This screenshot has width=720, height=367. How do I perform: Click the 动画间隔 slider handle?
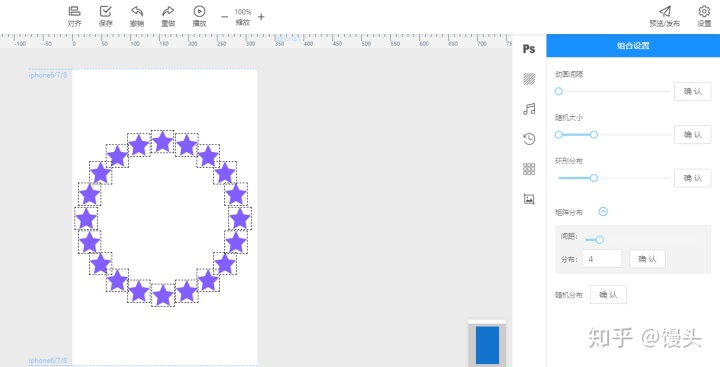point(558,91)
